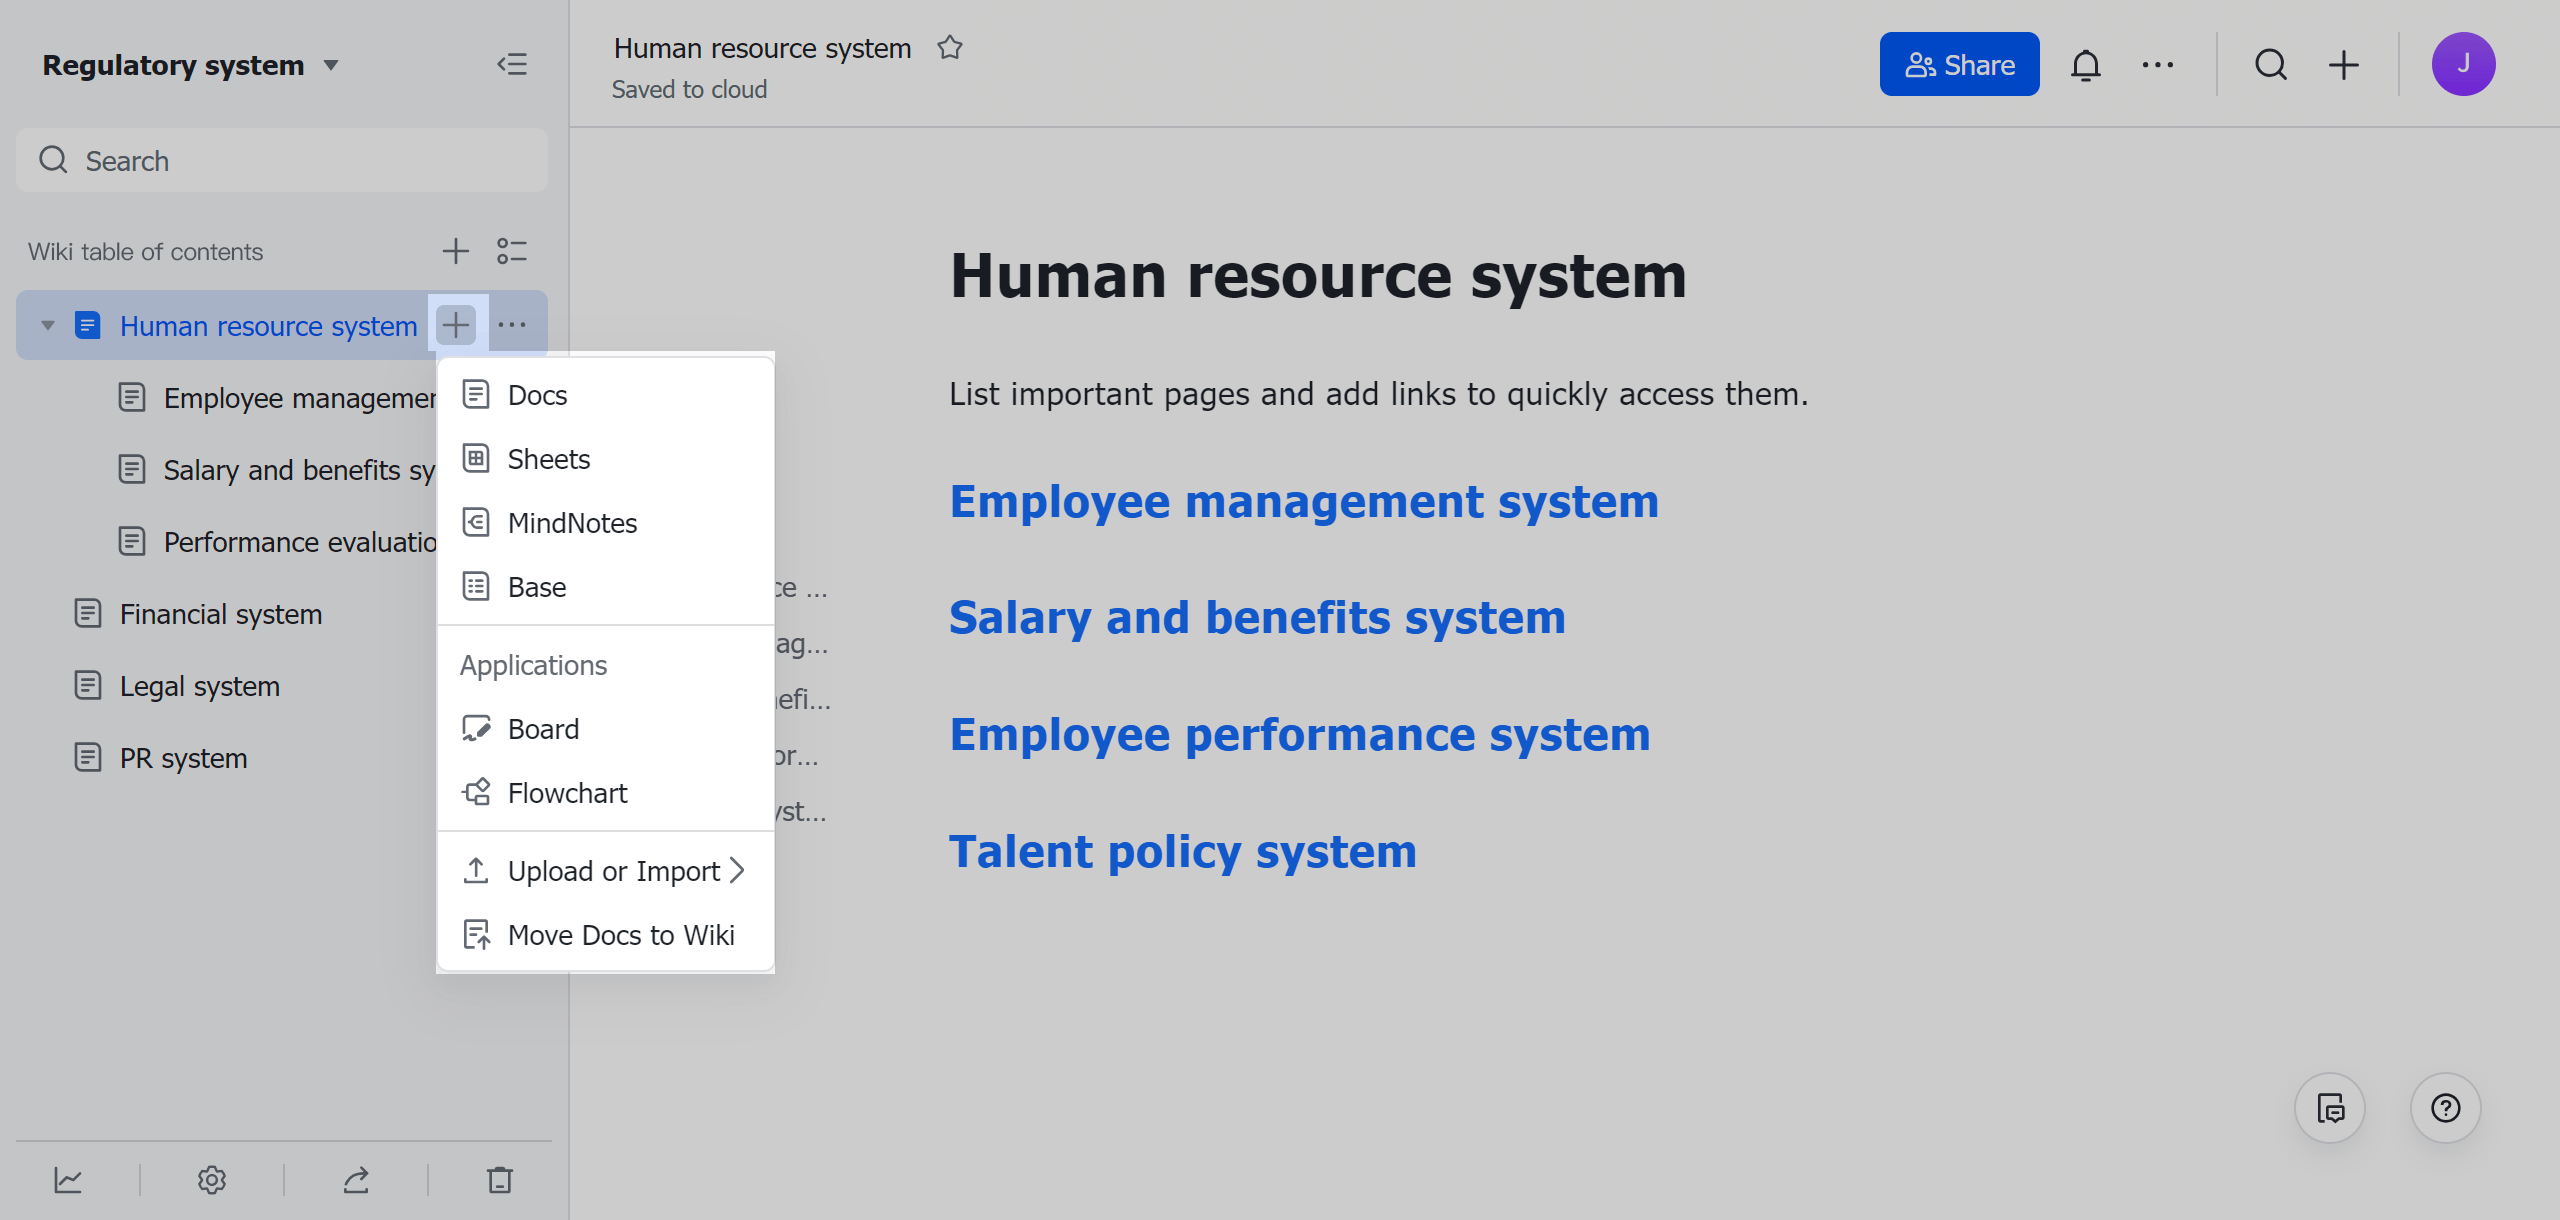The height and width of the screenshot is (1220, 2560).
Task: Click top bar plus create icon
Action: point(2344,65)
